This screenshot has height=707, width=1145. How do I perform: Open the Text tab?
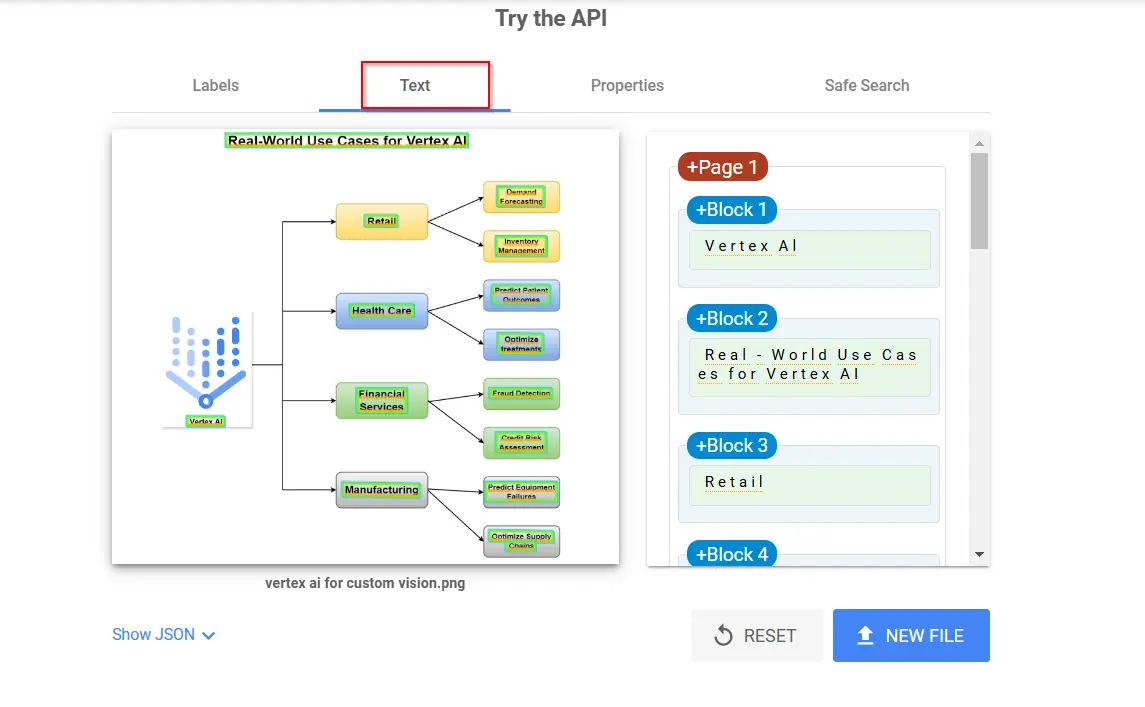tap(415, 86)
